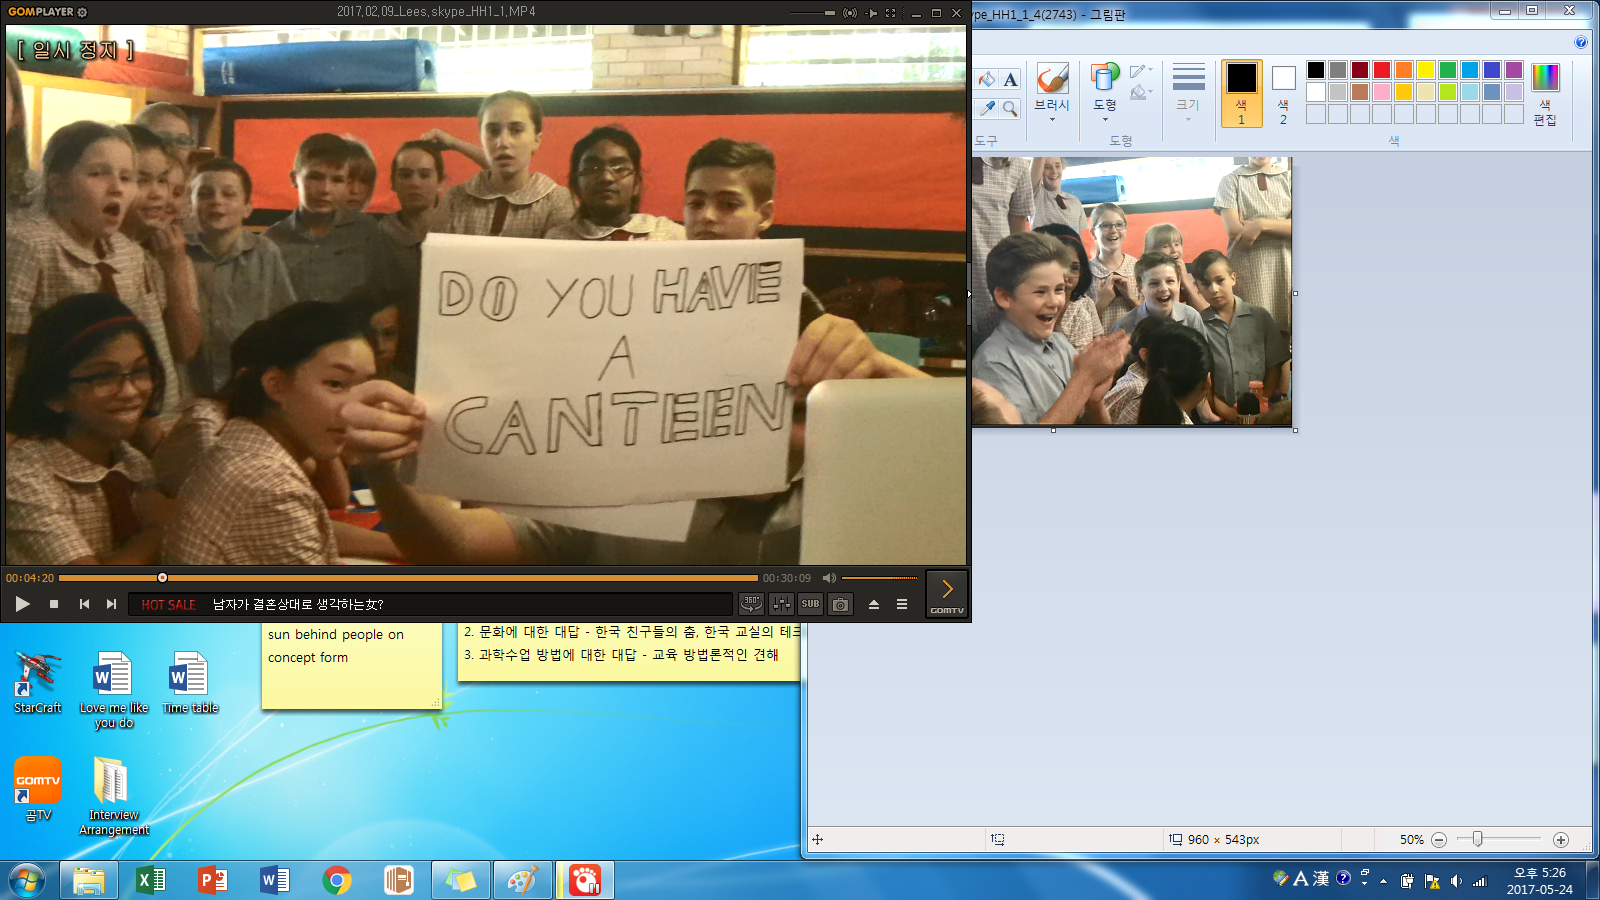
Task: Open 'Love me like you do' Word document
Action: coord(114,690)
